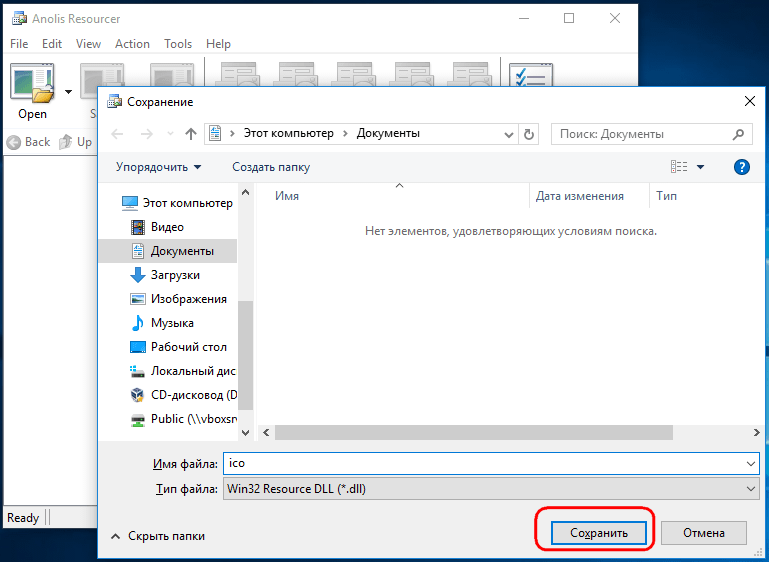Click Этот компьютер breadcrumb in address bar
The width and height of the screenshot is (769, 562).
289,133
